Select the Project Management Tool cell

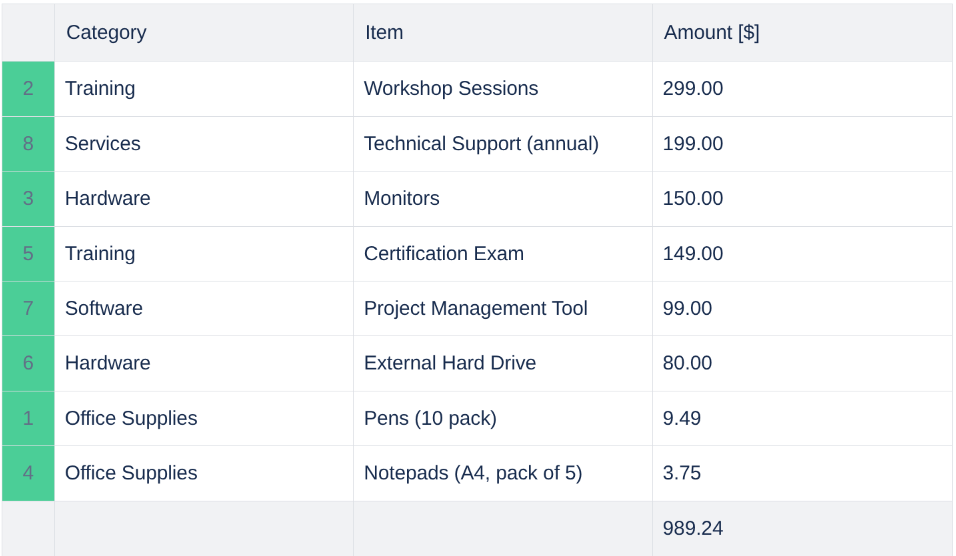tap(476, 309)
